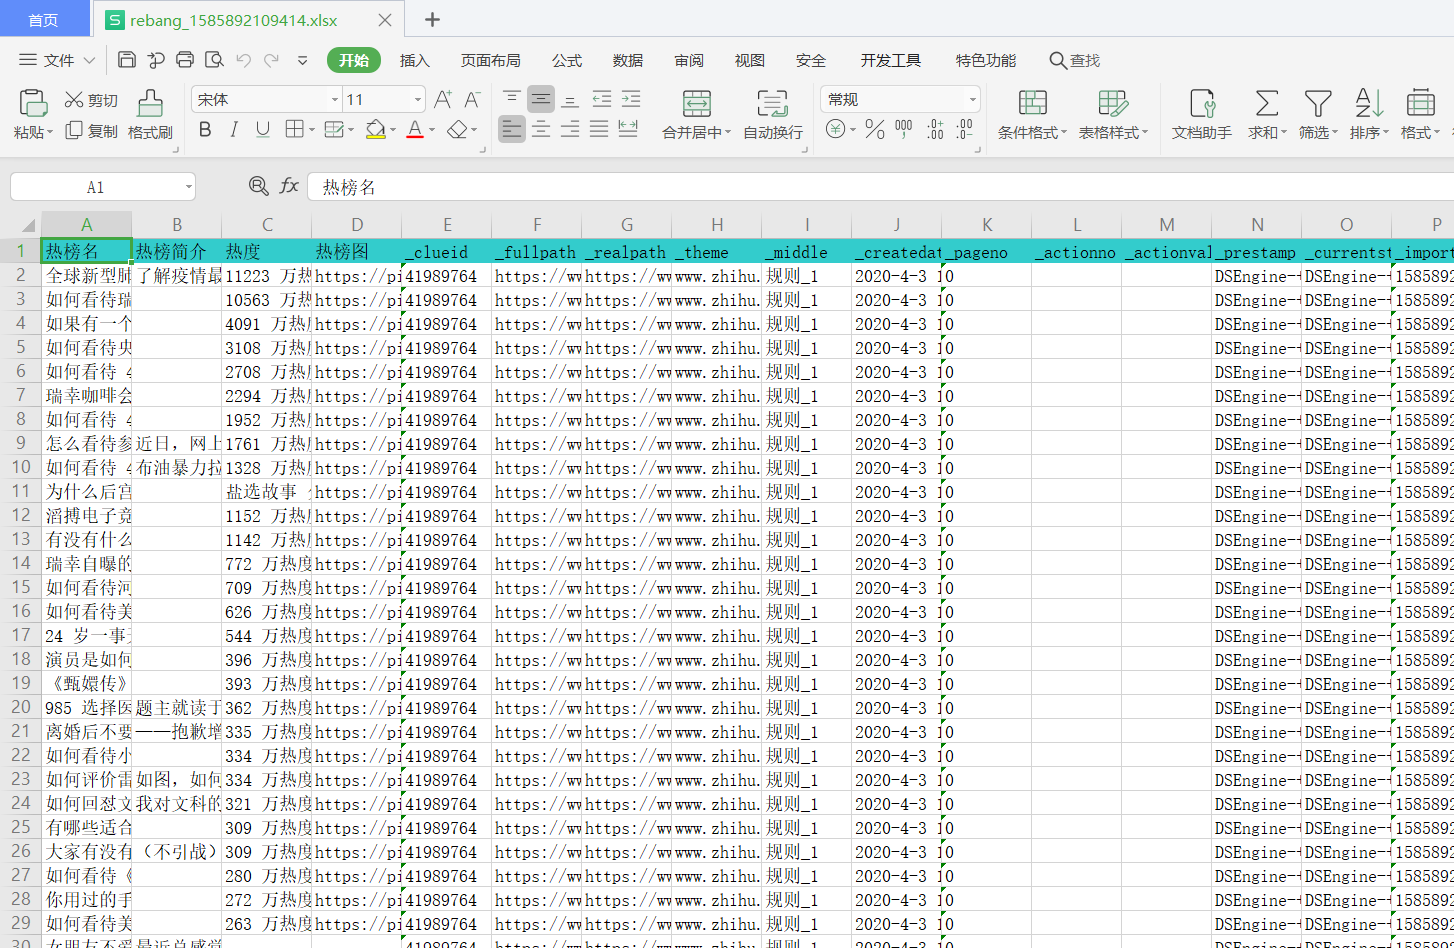Click the Filter (筛选) funnel icon

1318,103
